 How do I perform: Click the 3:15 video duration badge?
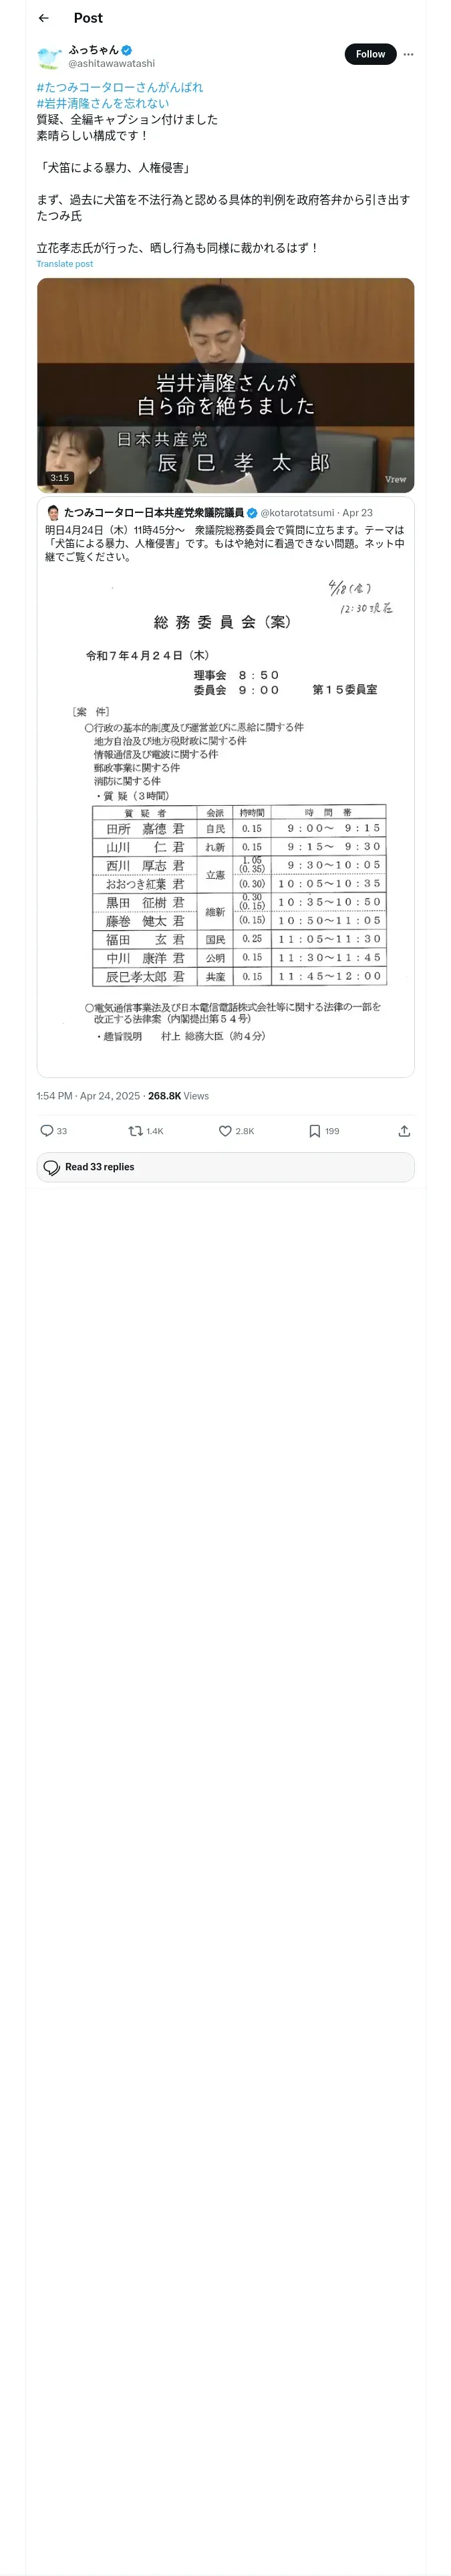click(60, 478)
